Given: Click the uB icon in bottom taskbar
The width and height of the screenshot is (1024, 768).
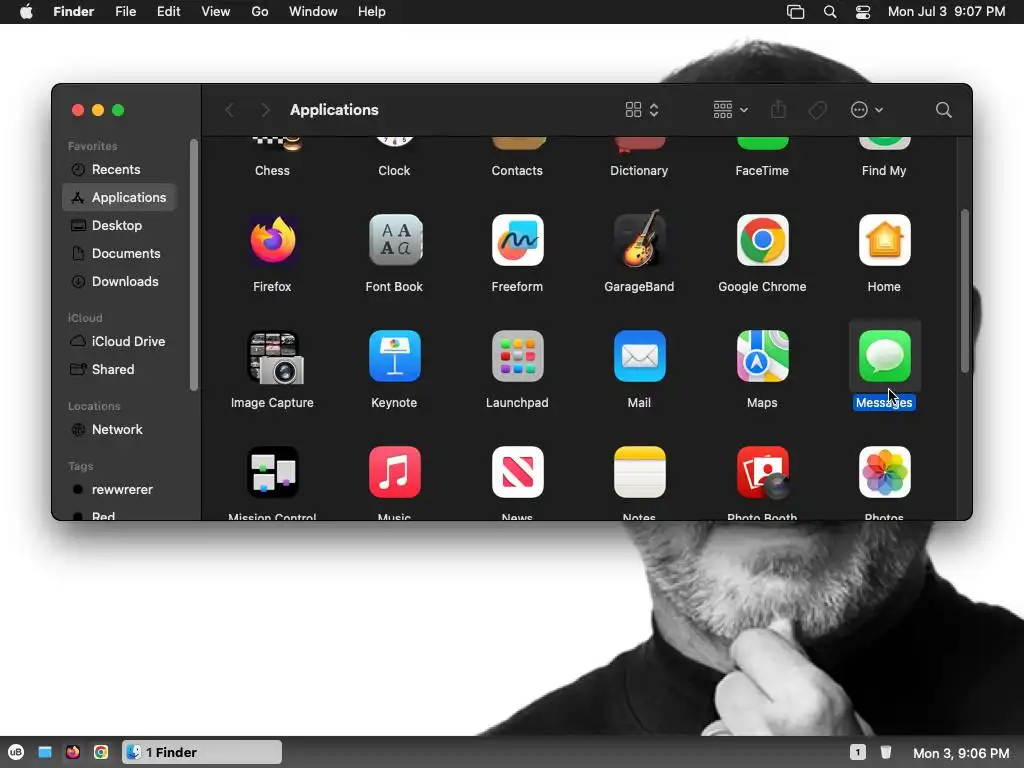Looking at the screenshot, I should 16,752.
